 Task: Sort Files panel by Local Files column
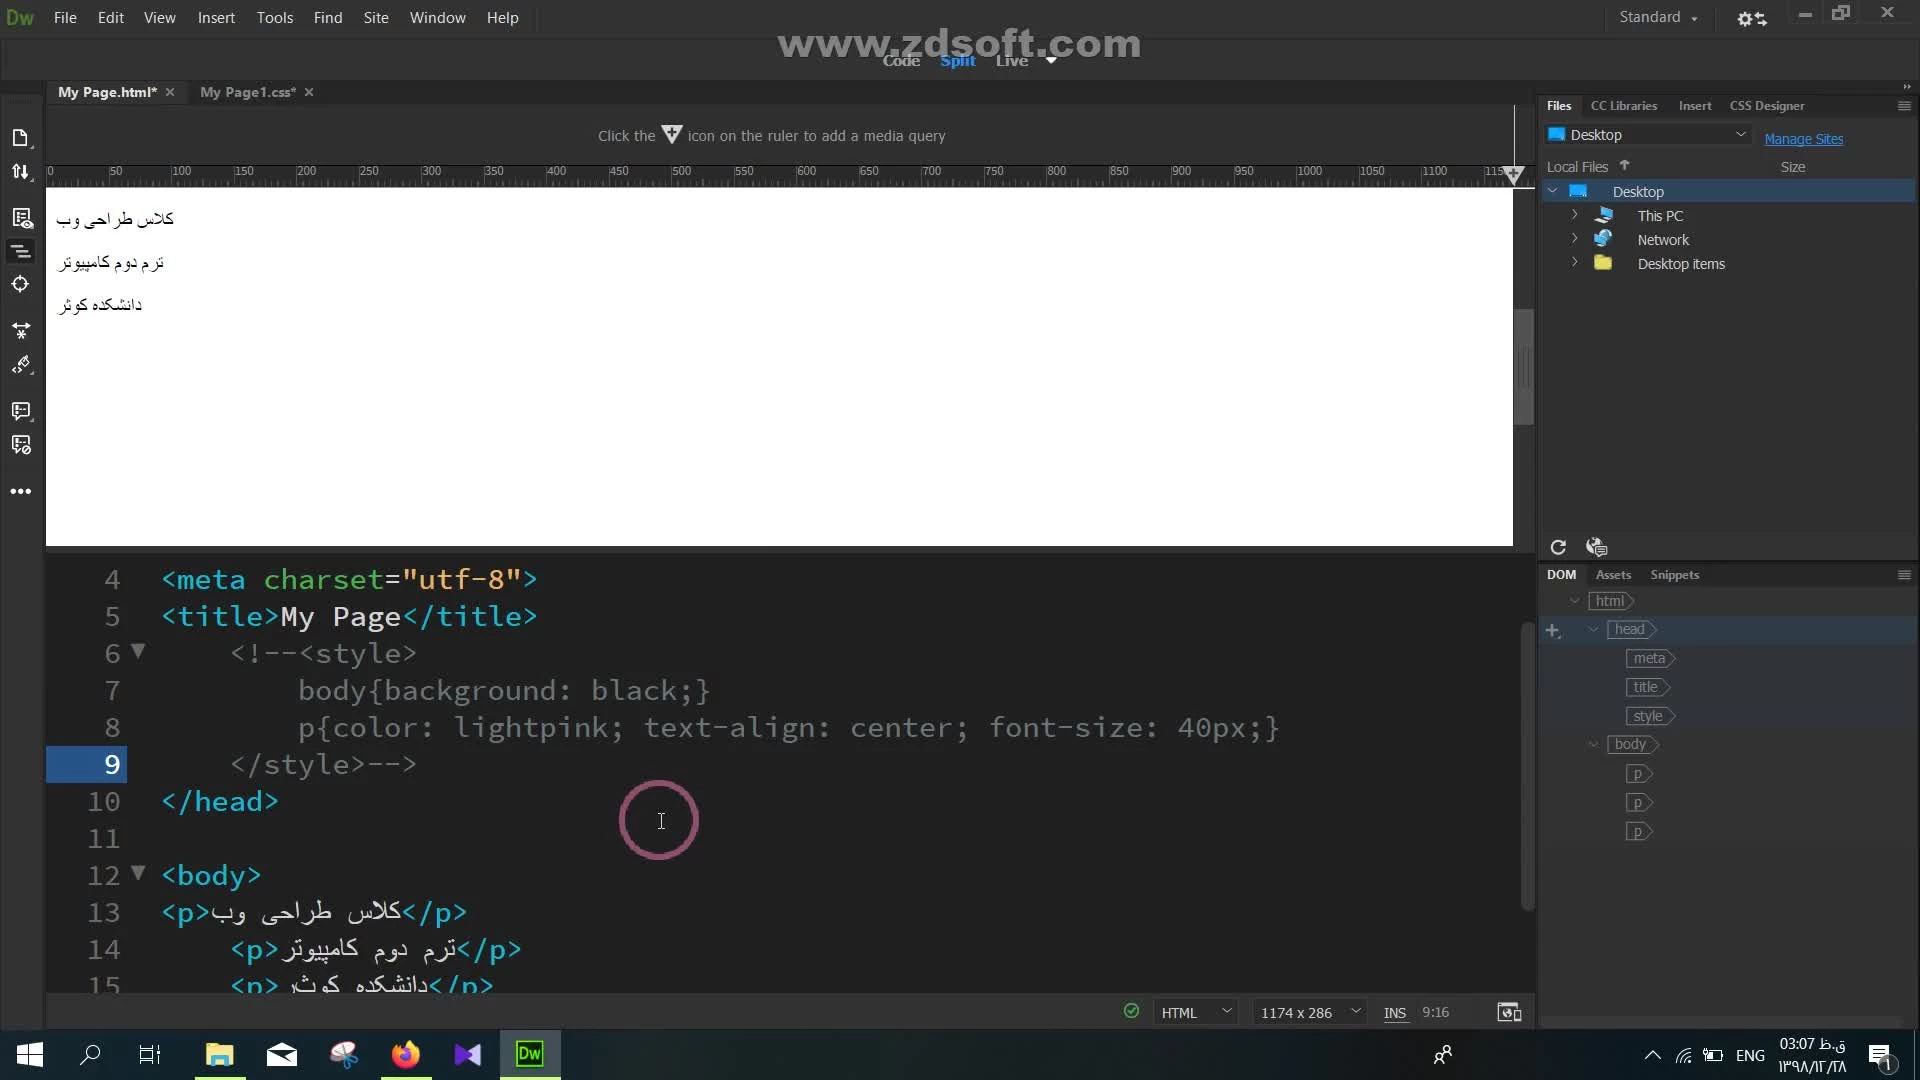tap(1578, 167)
